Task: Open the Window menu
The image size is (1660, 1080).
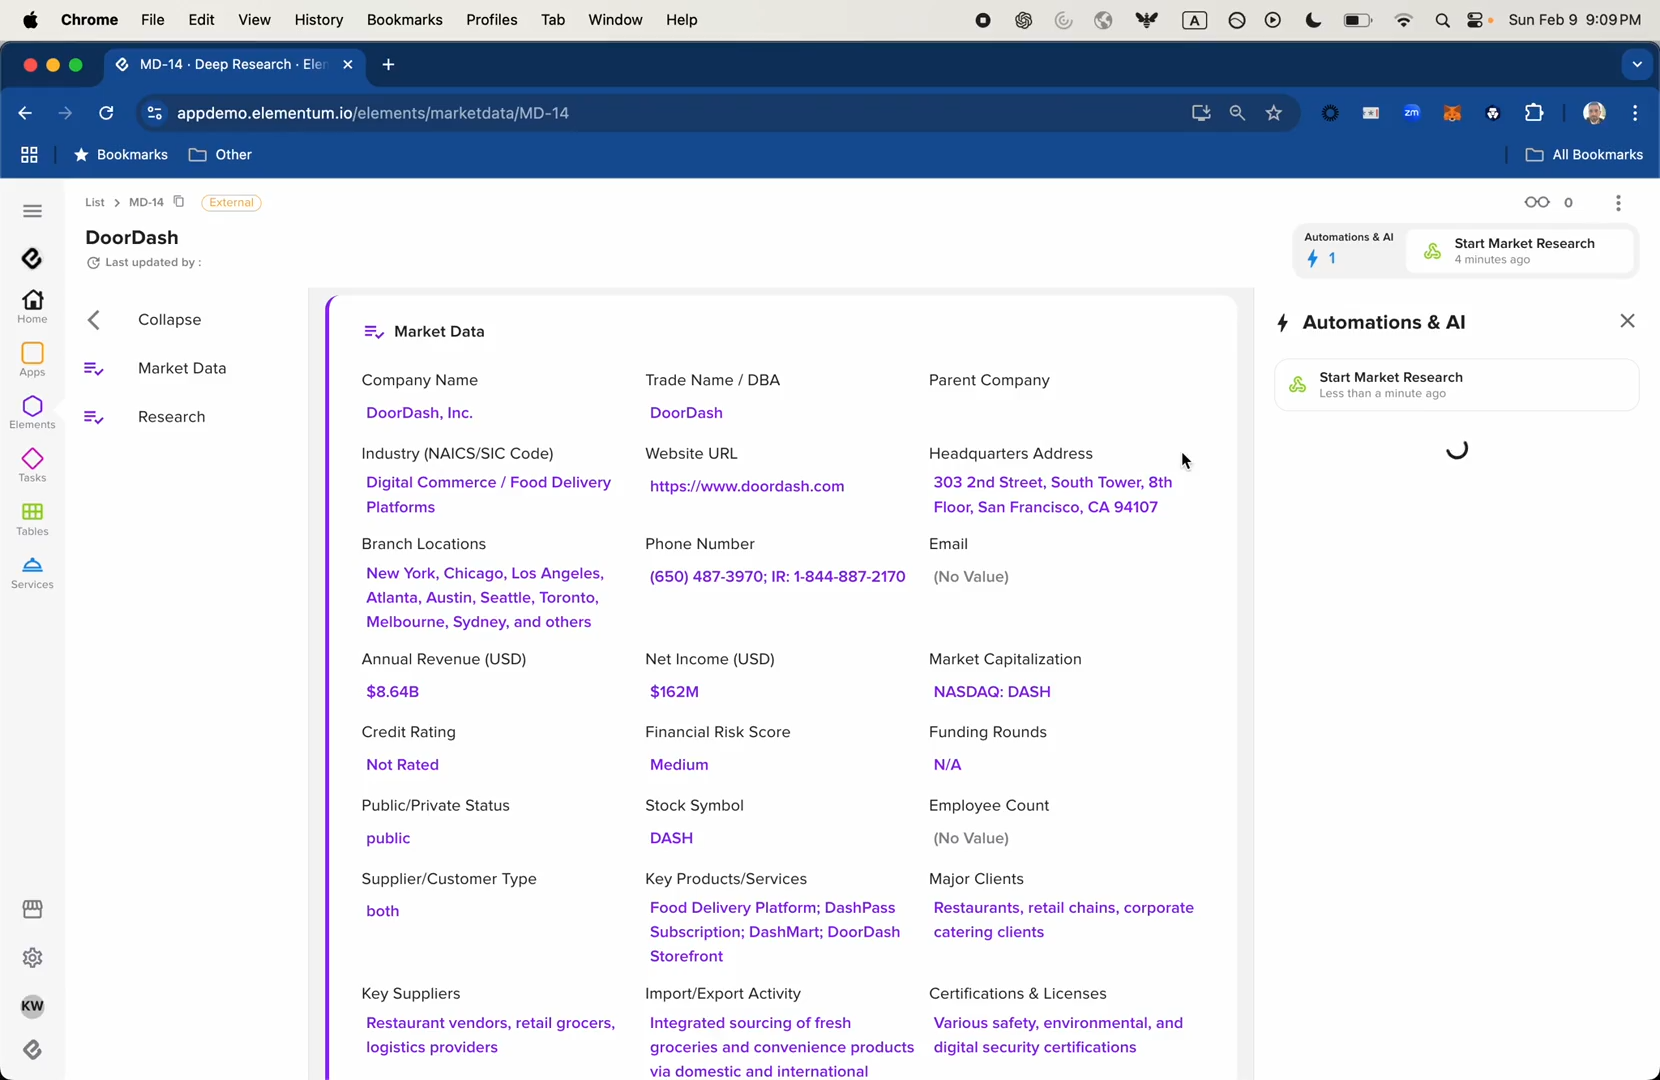Action: tap(615, 20)
